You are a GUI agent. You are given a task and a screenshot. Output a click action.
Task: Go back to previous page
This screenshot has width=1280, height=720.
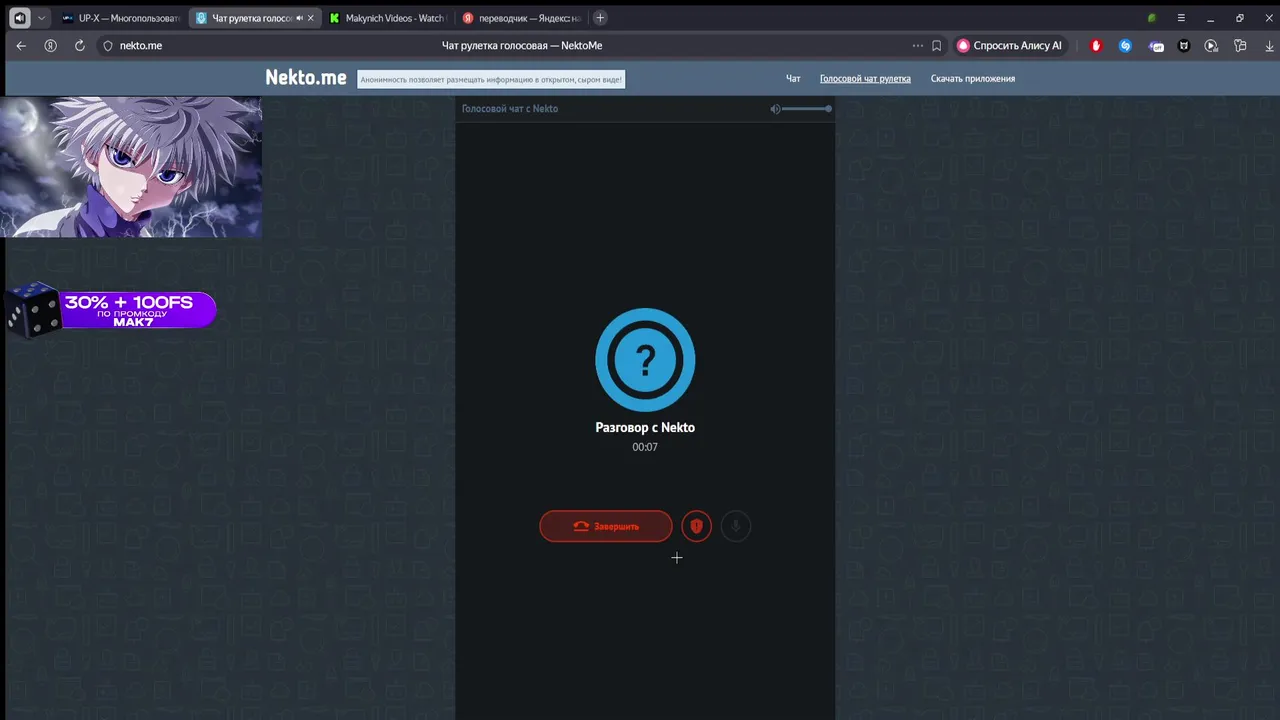pyautogui.click(x=21, y=46)
